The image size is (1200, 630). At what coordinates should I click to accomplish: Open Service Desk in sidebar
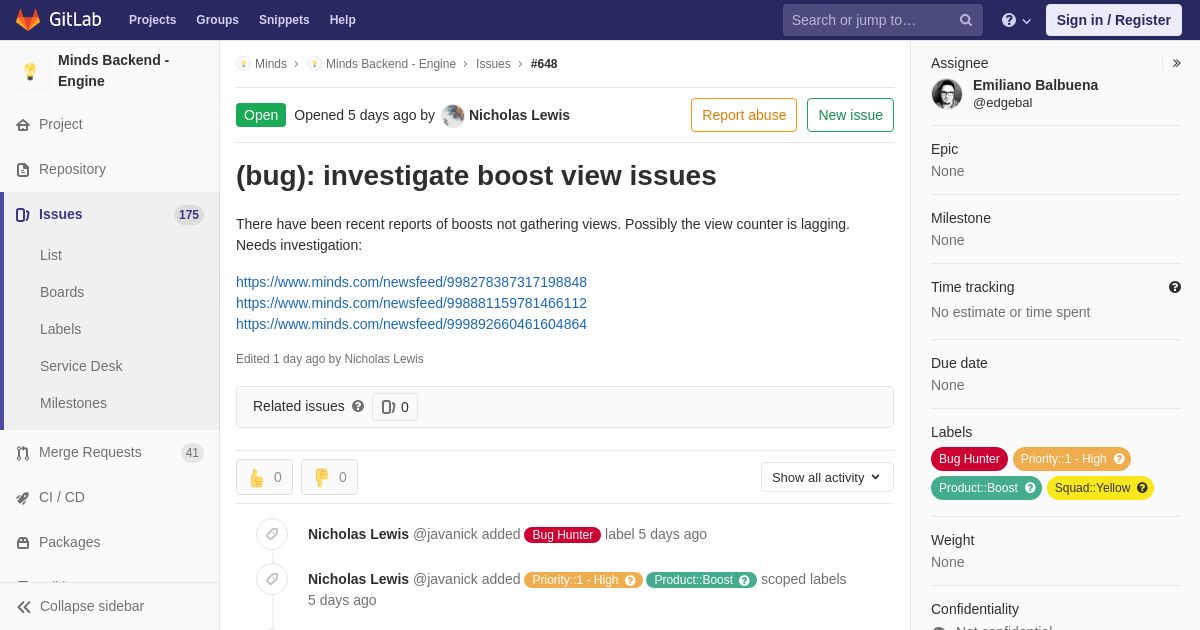[x=81, y=366]
